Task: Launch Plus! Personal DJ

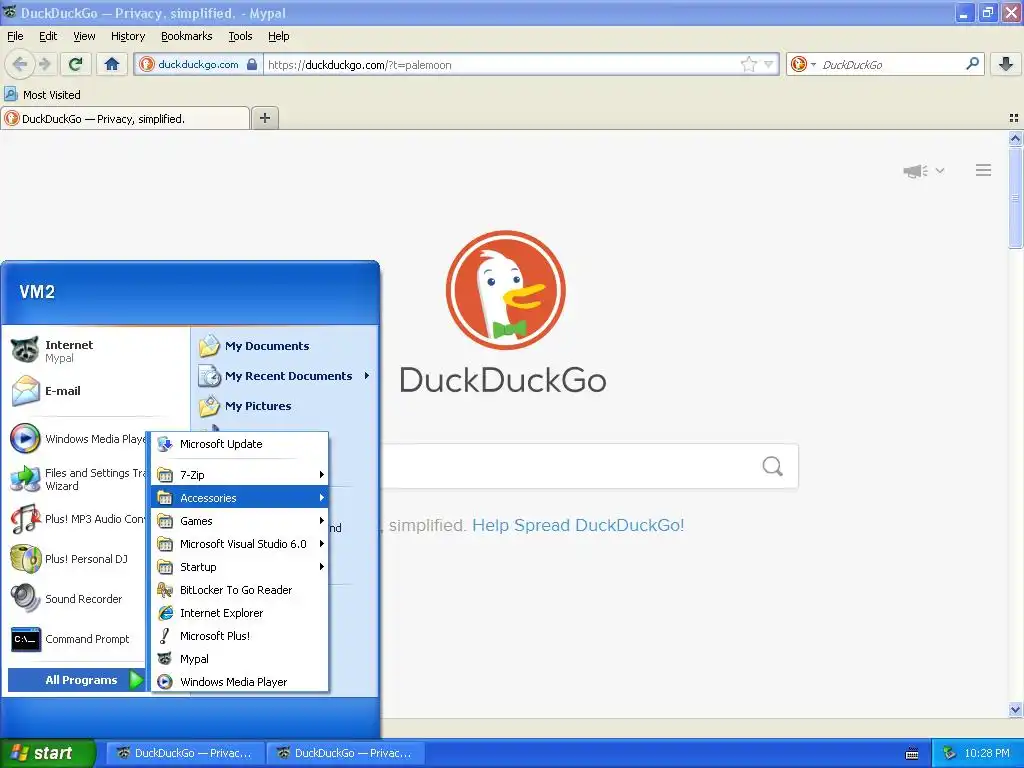Action: (78, 559)
